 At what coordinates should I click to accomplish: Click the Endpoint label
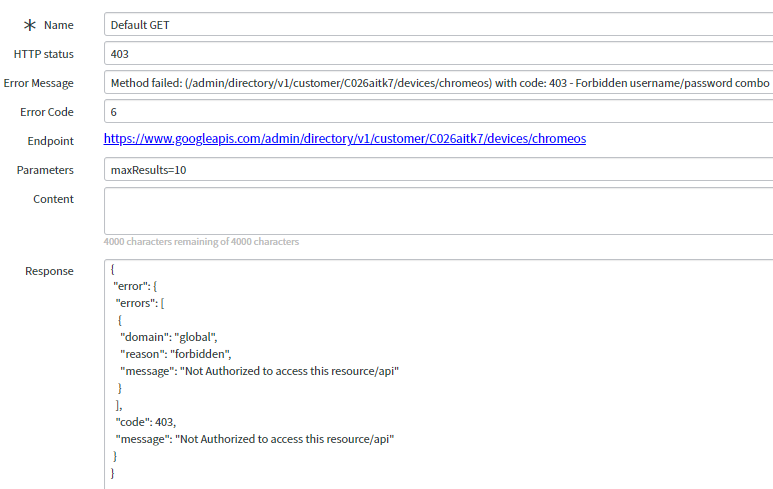click(x=51, y=141)
